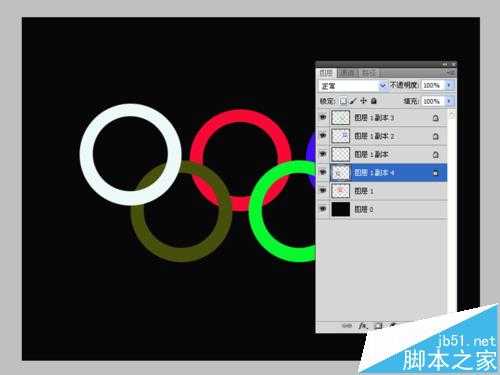Switch to the 图层 layers tab
The width and height of the screenshot is (500, 375).
coord(326,73)
